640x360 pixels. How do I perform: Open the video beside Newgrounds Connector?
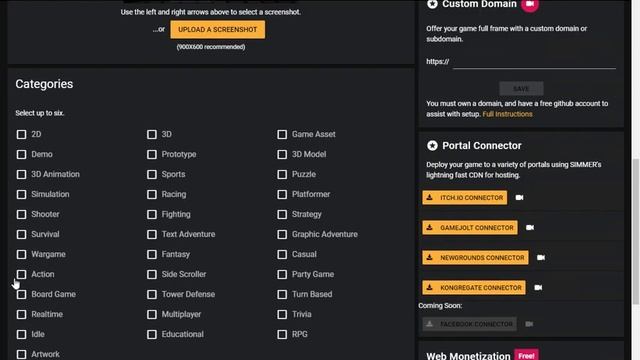541,258
